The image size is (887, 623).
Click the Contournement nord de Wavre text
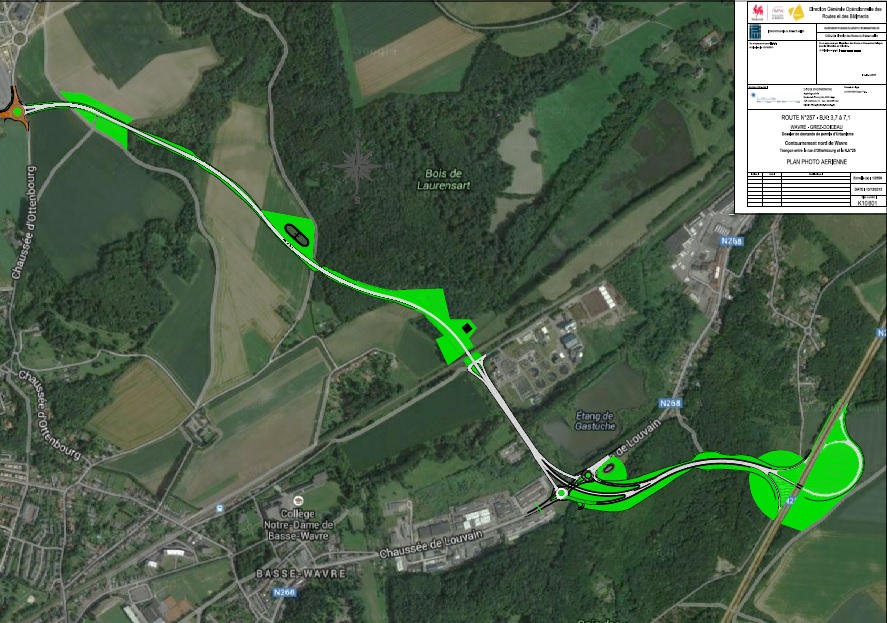pyautogui.click(x=816, y=144)
